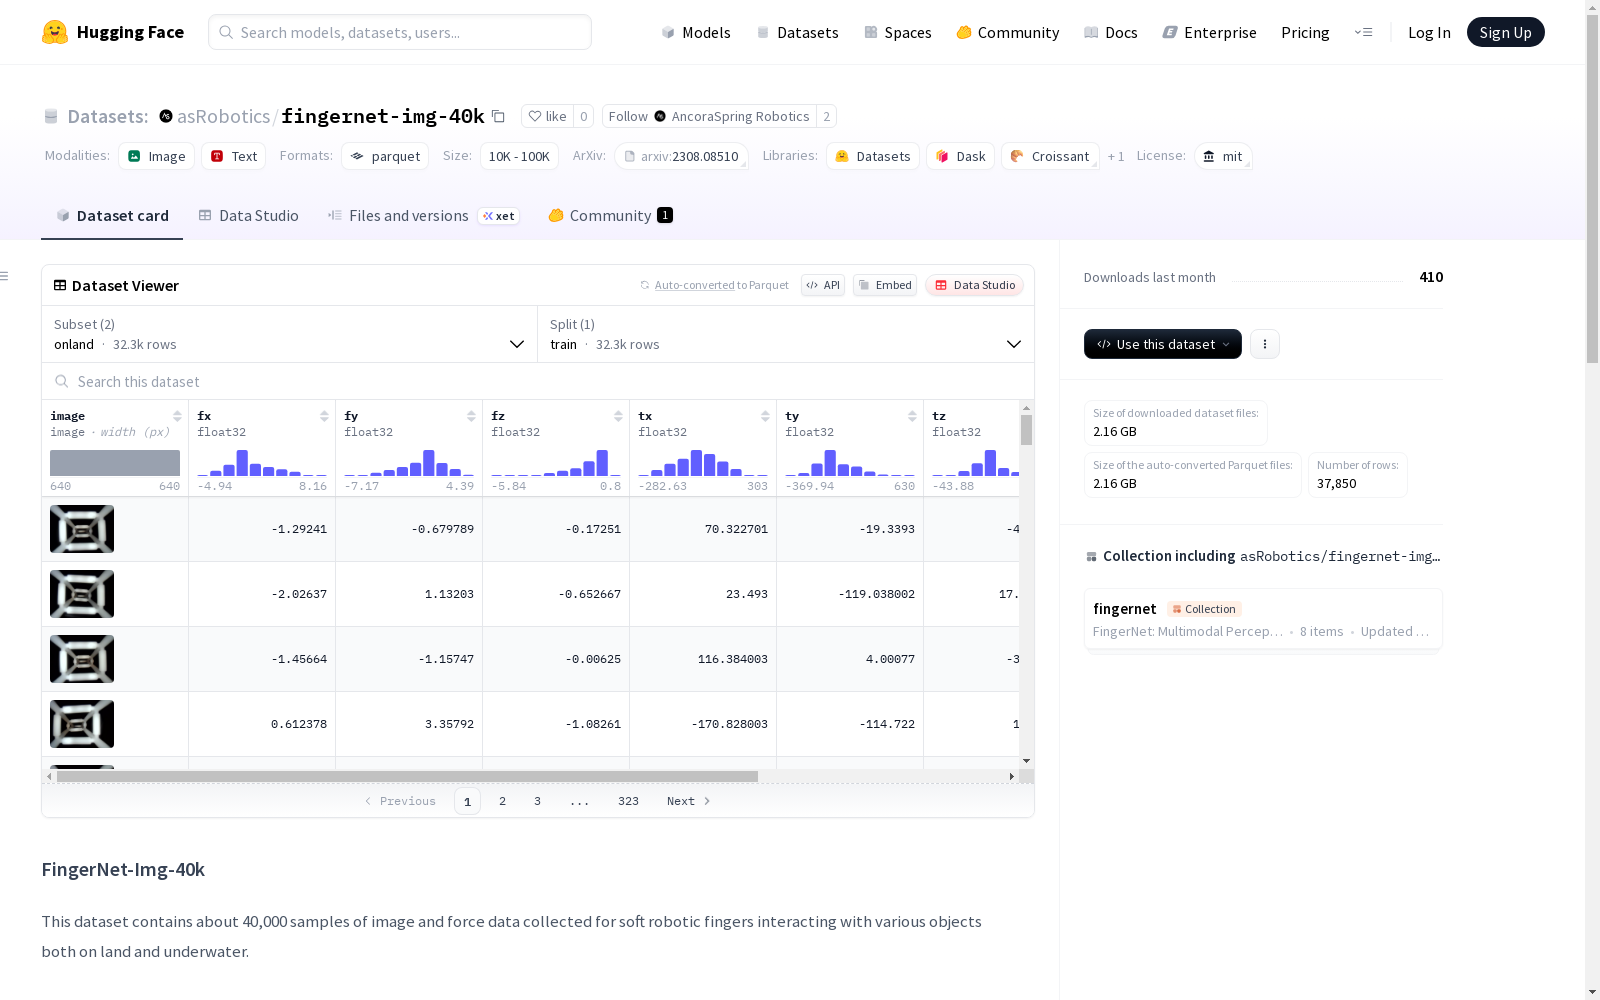Image resolution: width=1600 pixels, height=1000 pixels.
Task: Open more options next to Use this dataset
Action: [x=1265, y=344]
